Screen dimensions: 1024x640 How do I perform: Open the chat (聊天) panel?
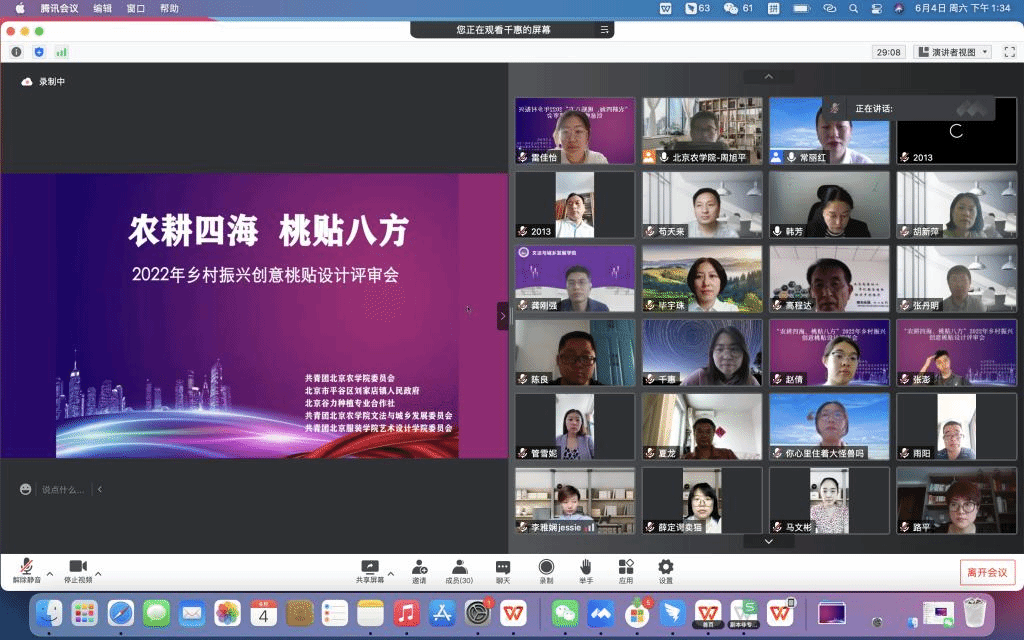point(503,567)
